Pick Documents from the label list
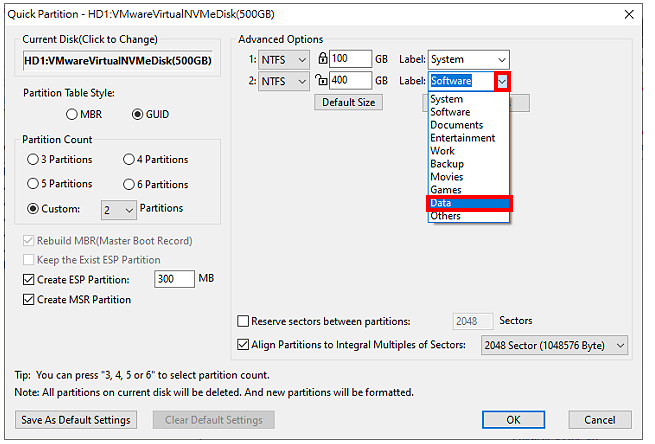The width and height of the screenshot is (655, 444). pyautogui.click(x=469, y=125)
